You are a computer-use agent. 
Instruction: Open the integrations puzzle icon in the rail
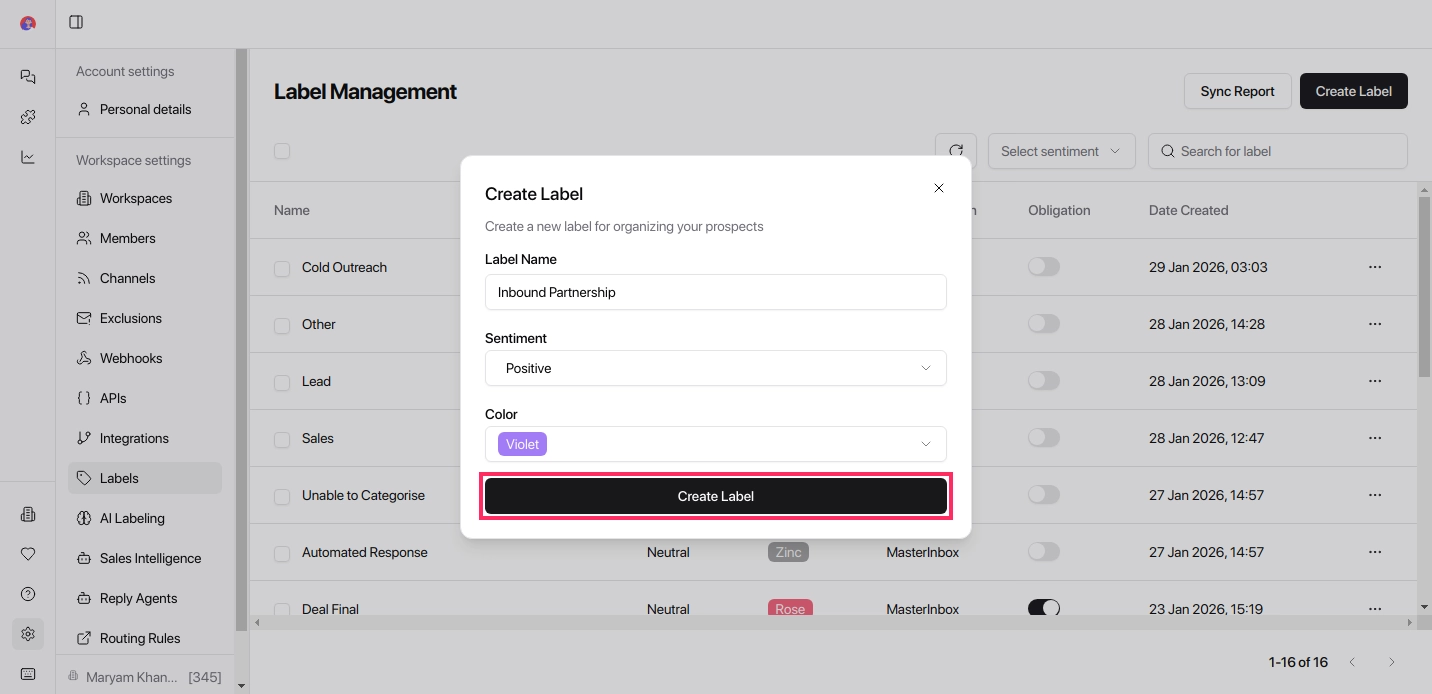point(27,116)
